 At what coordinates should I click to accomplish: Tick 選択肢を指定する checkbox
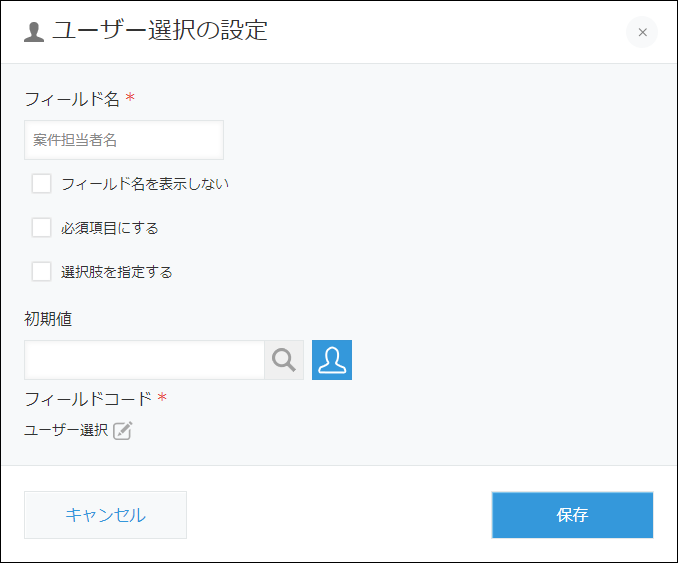(x=42, y=272)
